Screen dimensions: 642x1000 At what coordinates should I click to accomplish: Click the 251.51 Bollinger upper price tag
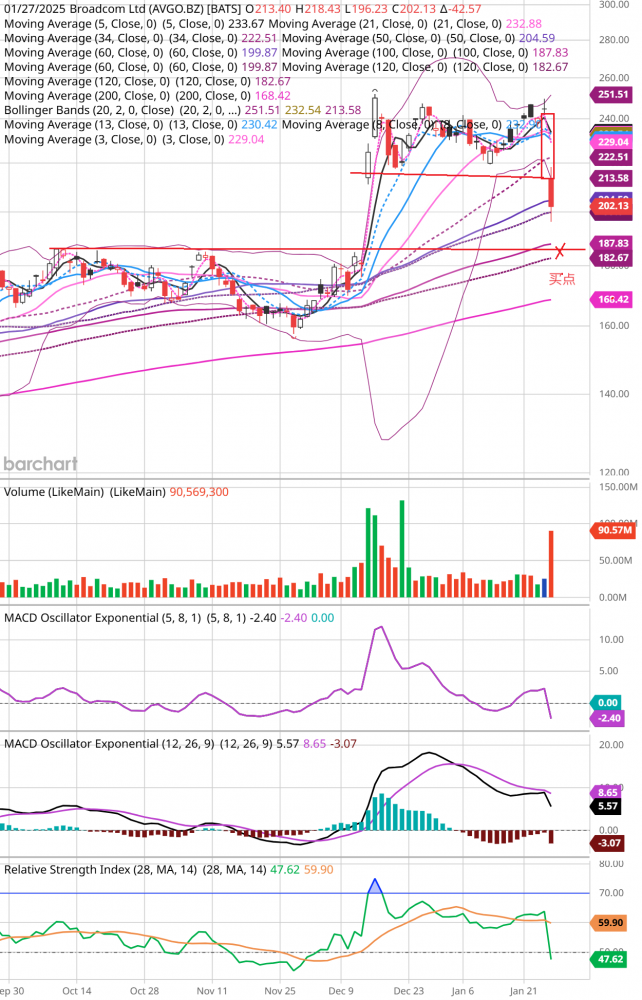click(x=613, y=94)
